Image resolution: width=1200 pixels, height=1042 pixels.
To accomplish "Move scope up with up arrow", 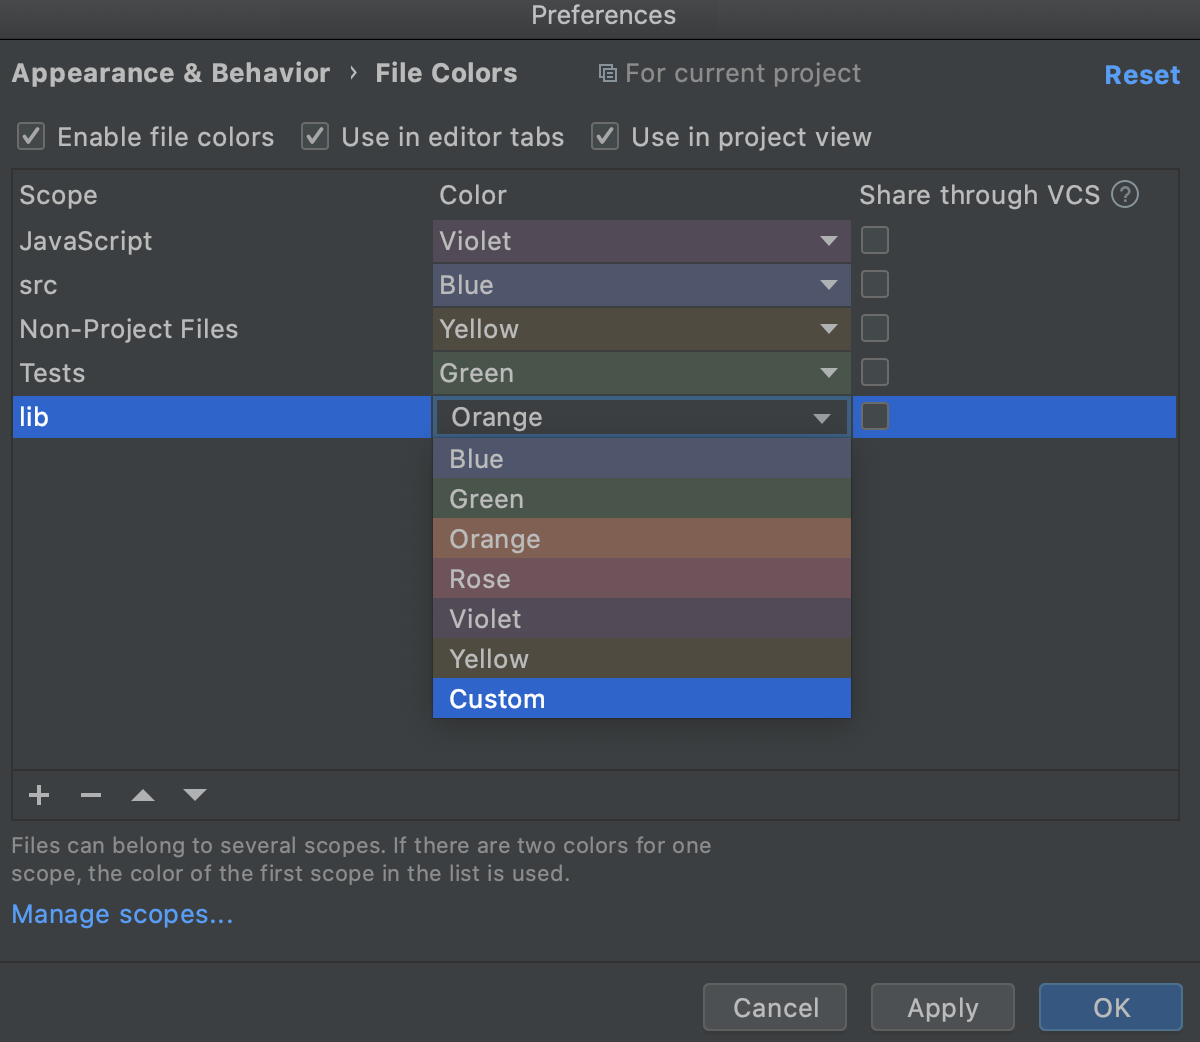I will pyautogui.click(x=143, y=795).
